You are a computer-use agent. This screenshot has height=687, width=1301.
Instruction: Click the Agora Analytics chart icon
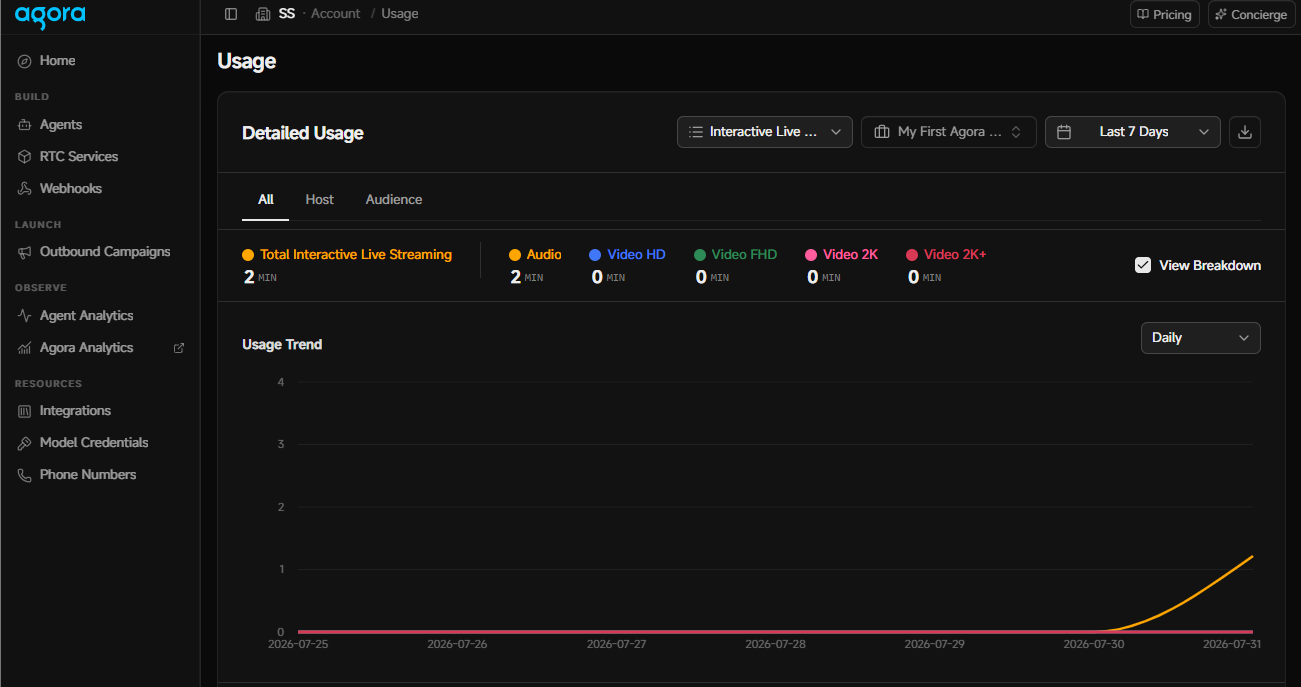pos(25,348)
